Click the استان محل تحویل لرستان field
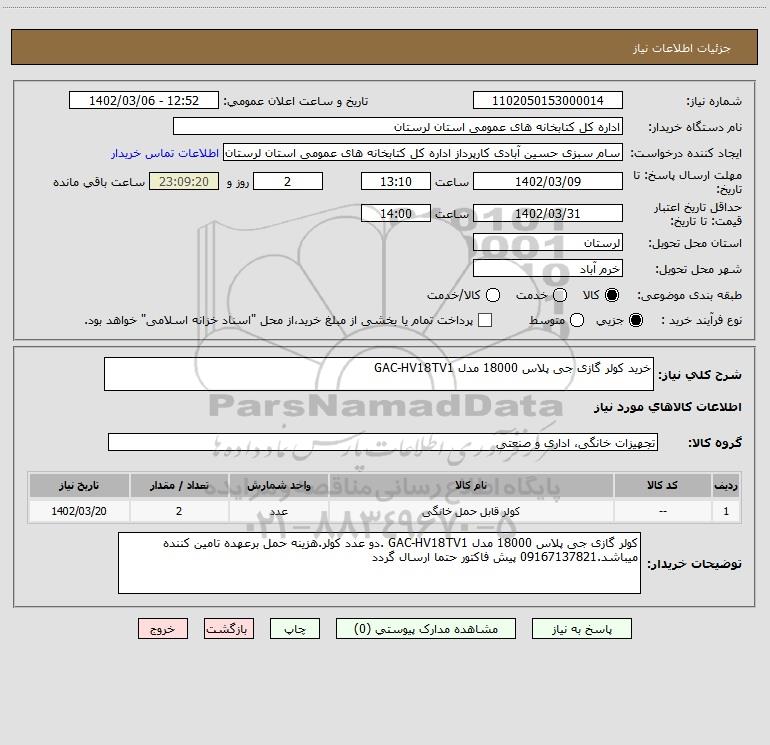 coord(548,242)
